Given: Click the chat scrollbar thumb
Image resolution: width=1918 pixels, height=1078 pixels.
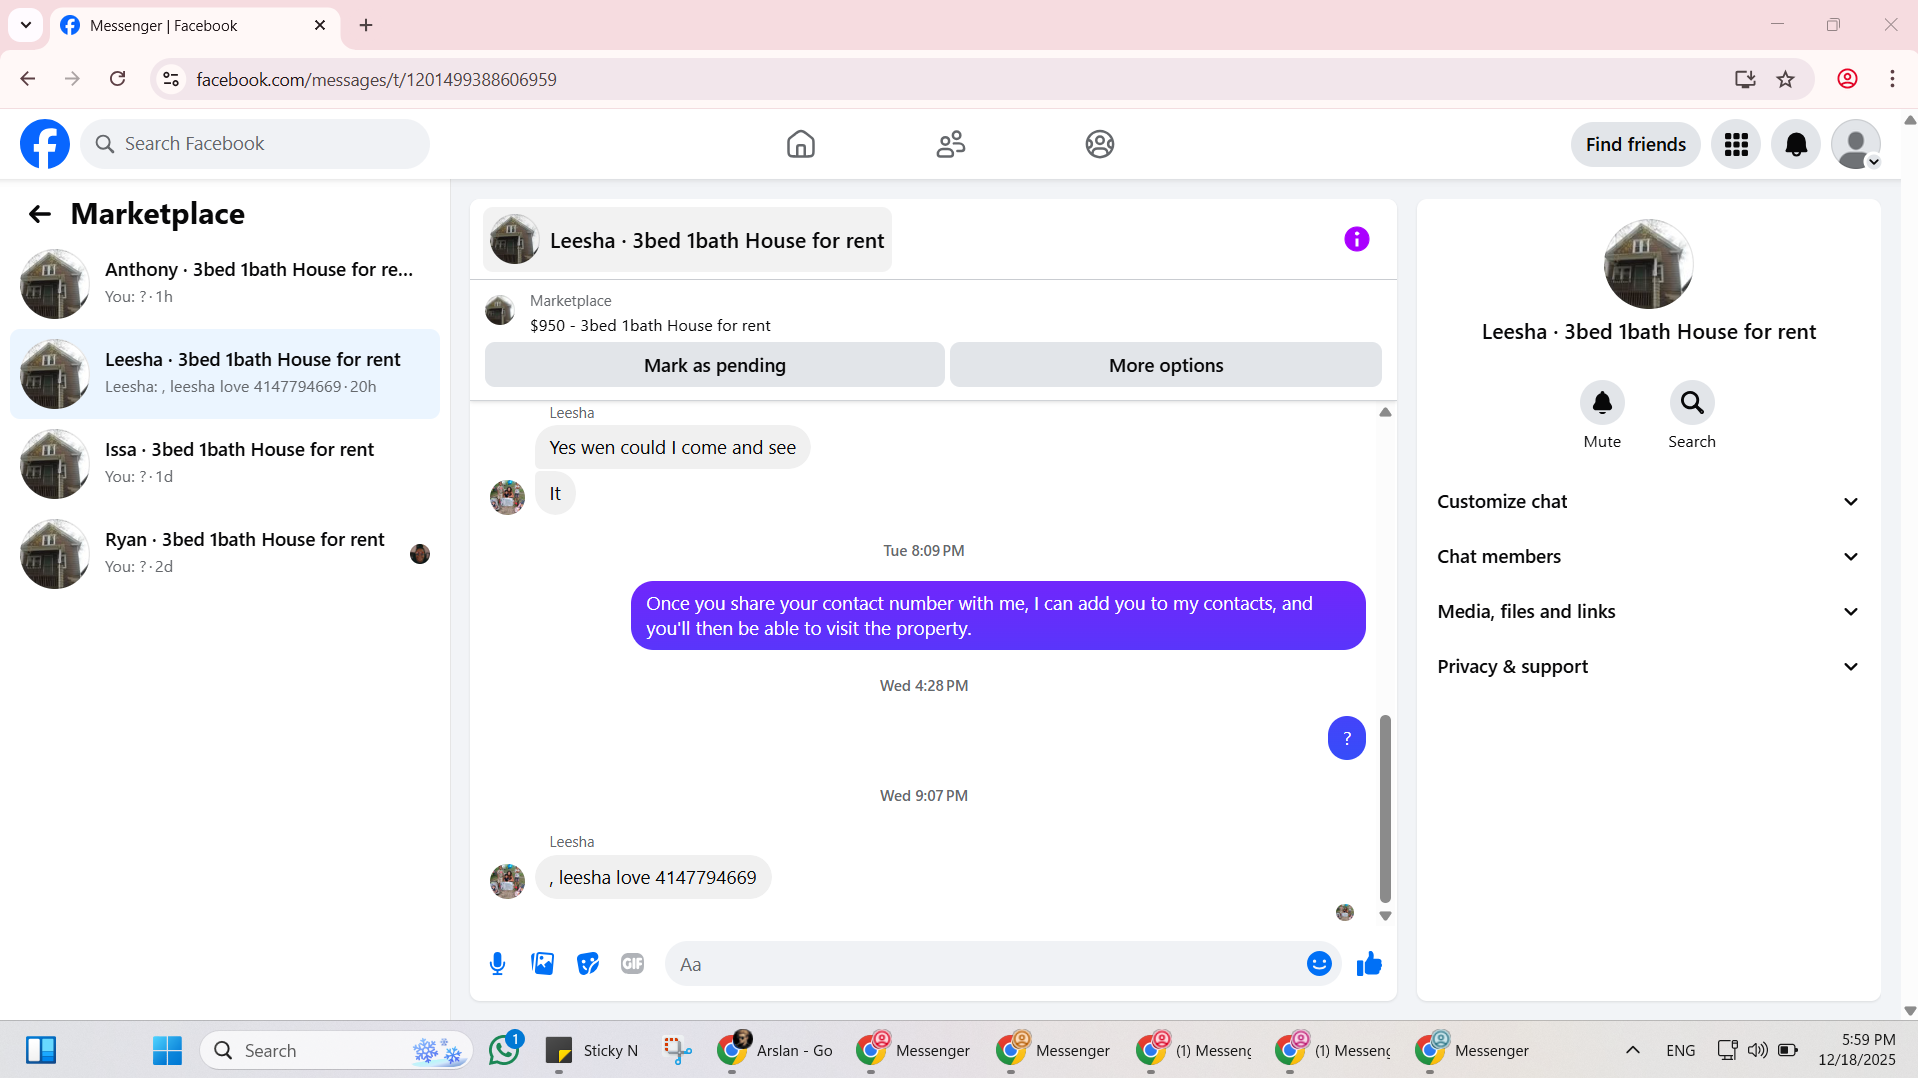Looking at the screenshot, I should click(1385, 809).
